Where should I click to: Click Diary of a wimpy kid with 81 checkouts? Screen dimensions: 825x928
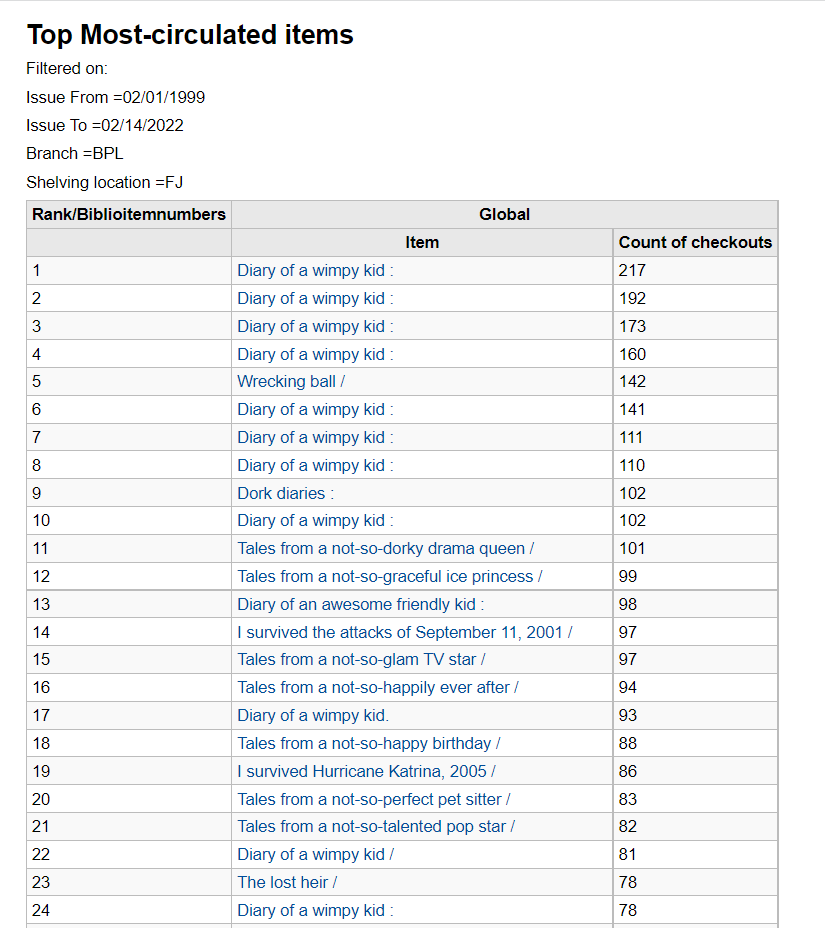[315, 854]
